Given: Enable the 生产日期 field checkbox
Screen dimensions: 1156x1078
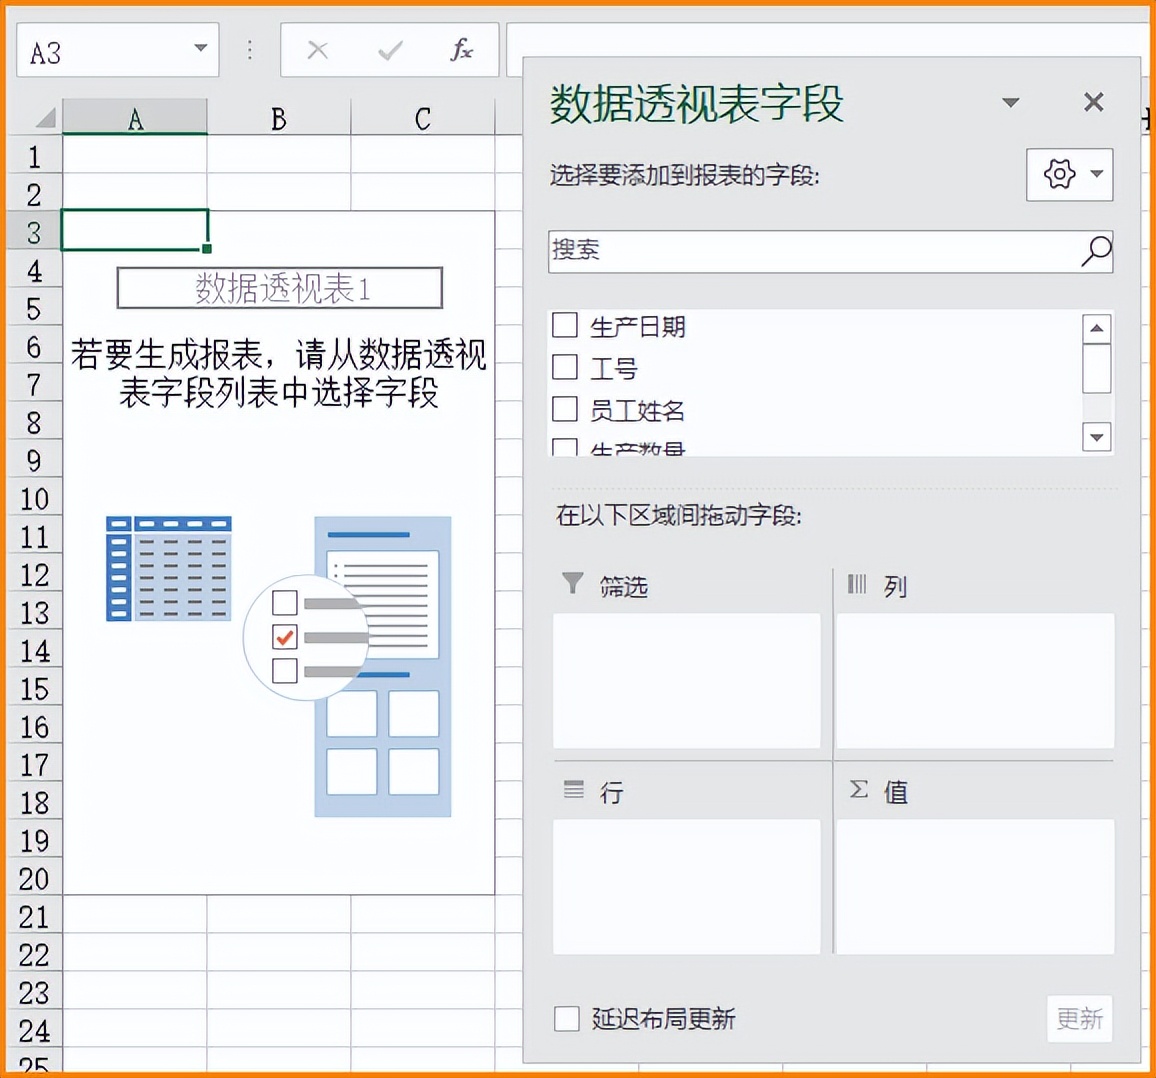Looking at the screenshot, I should [564, 325].
